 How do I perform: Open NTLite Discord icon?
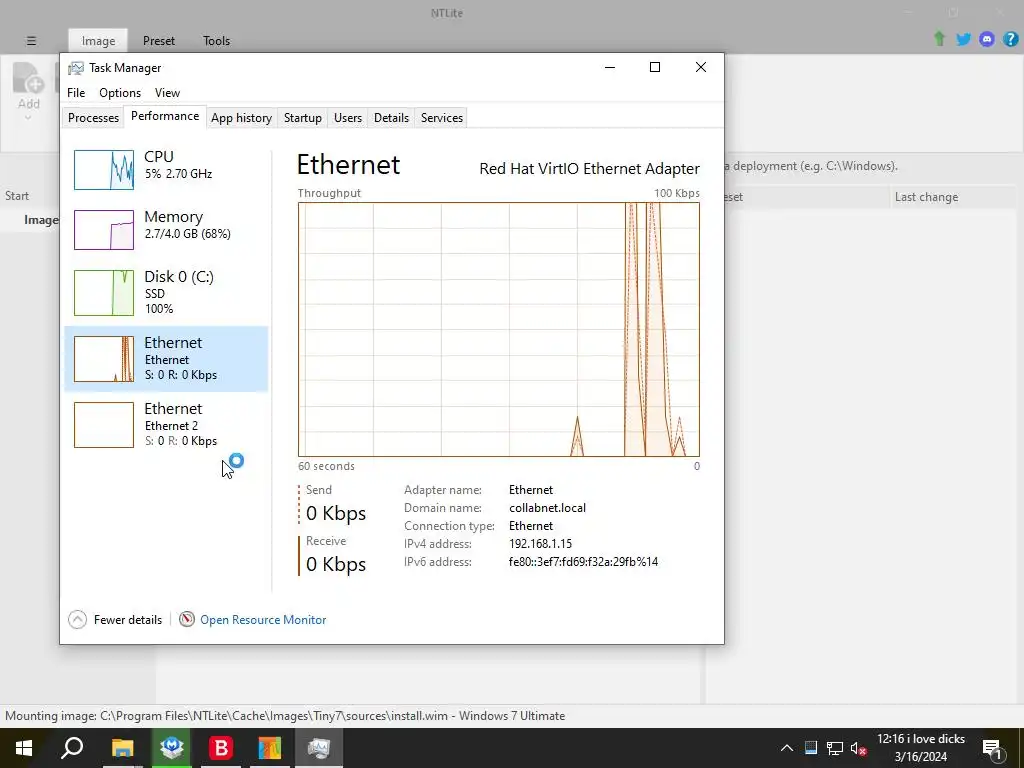987,39
